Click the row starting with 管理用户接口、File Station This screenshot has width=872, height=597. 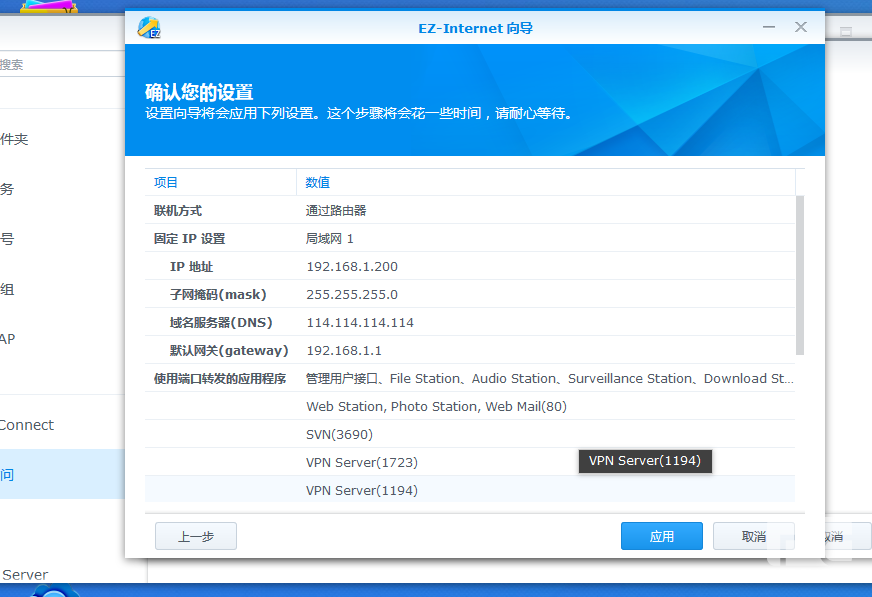470,379
